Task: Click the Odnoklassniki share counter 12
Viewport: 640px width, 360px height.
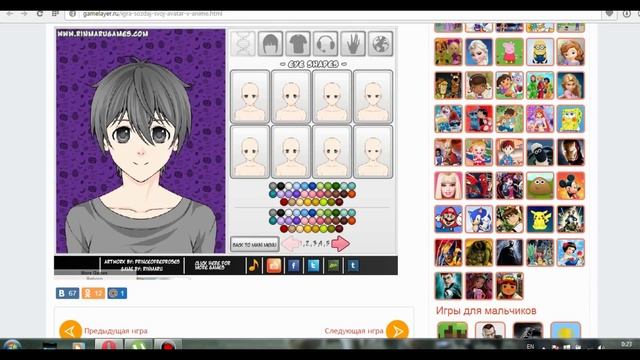Action: [x=93, y=293]
